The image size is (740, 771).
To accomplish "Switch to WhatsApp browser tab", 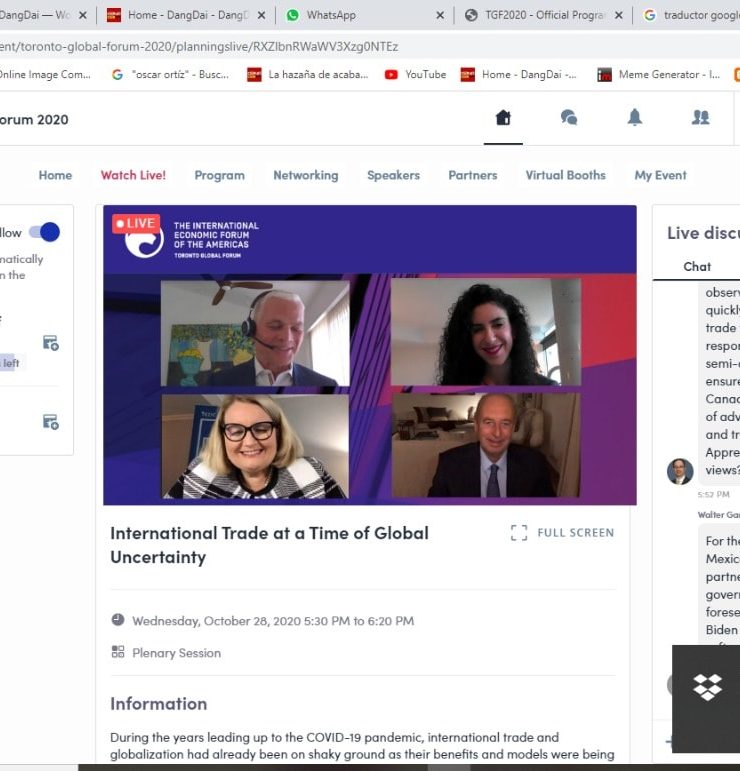I will 365,15.
